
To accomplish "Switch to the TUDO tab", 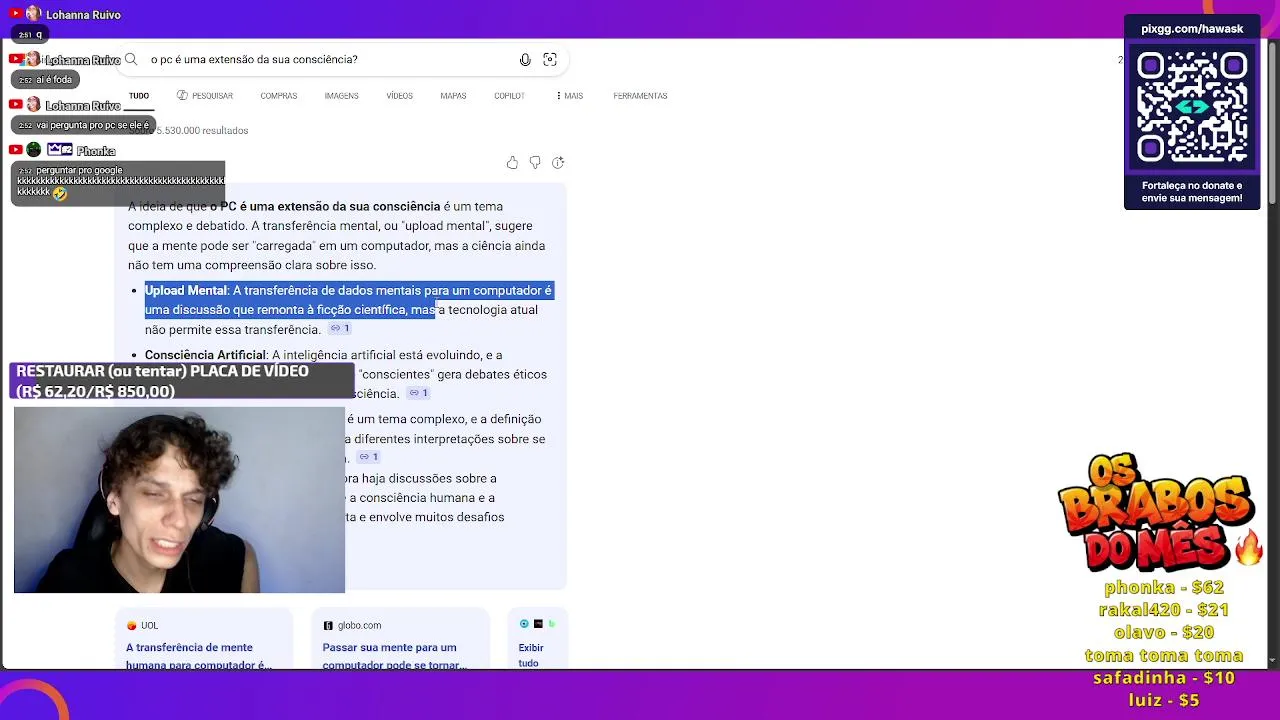I will tap(139, 96).
